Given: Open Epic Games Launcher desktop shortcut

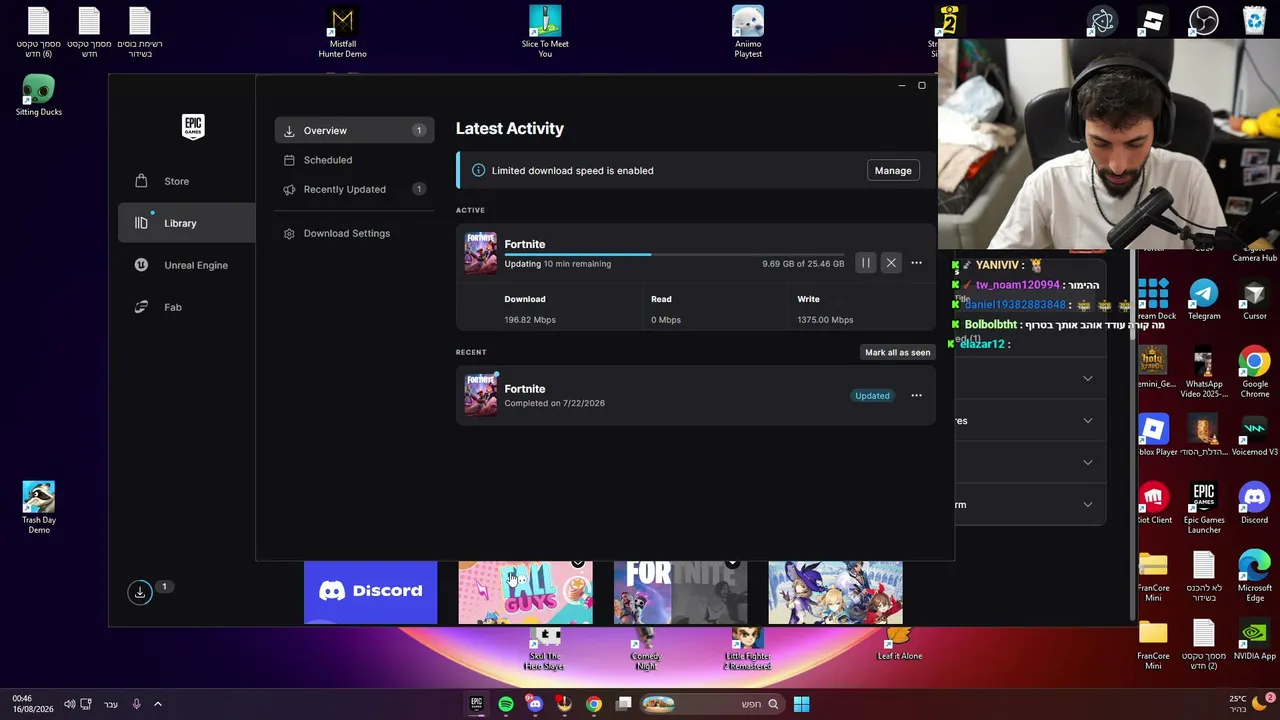Looking at the screenshot, I should click(x=1204, y=508).
